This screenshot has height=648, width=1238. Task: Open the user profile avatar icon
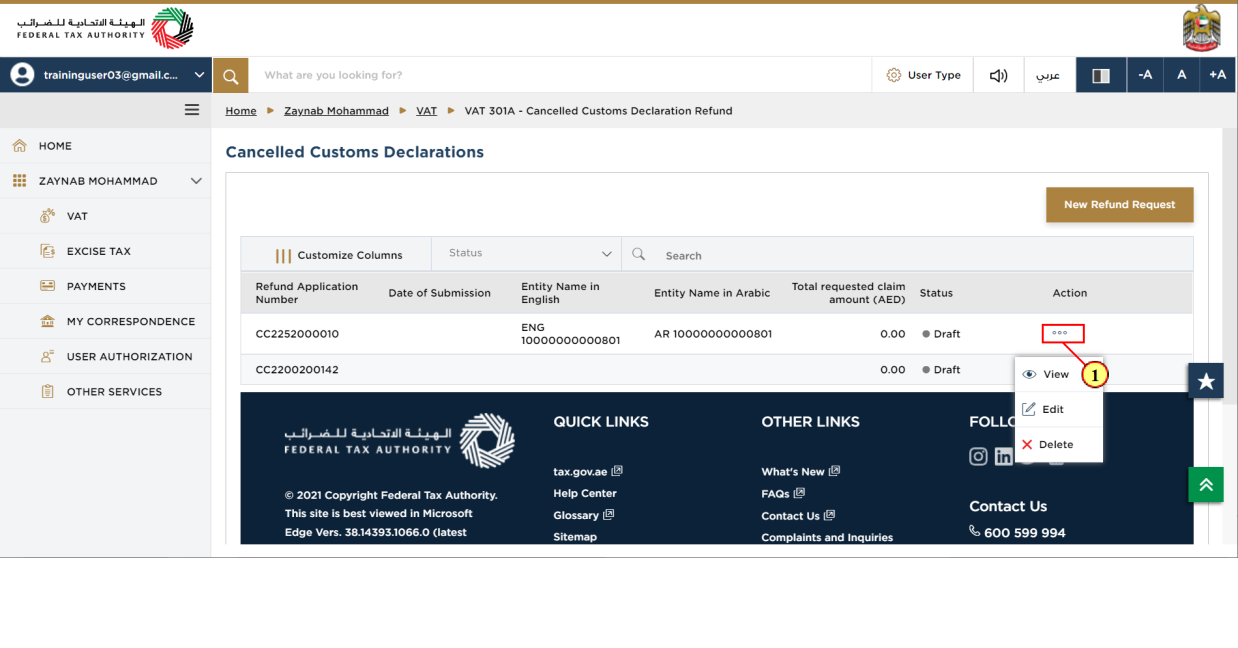[x=22, y=75]
